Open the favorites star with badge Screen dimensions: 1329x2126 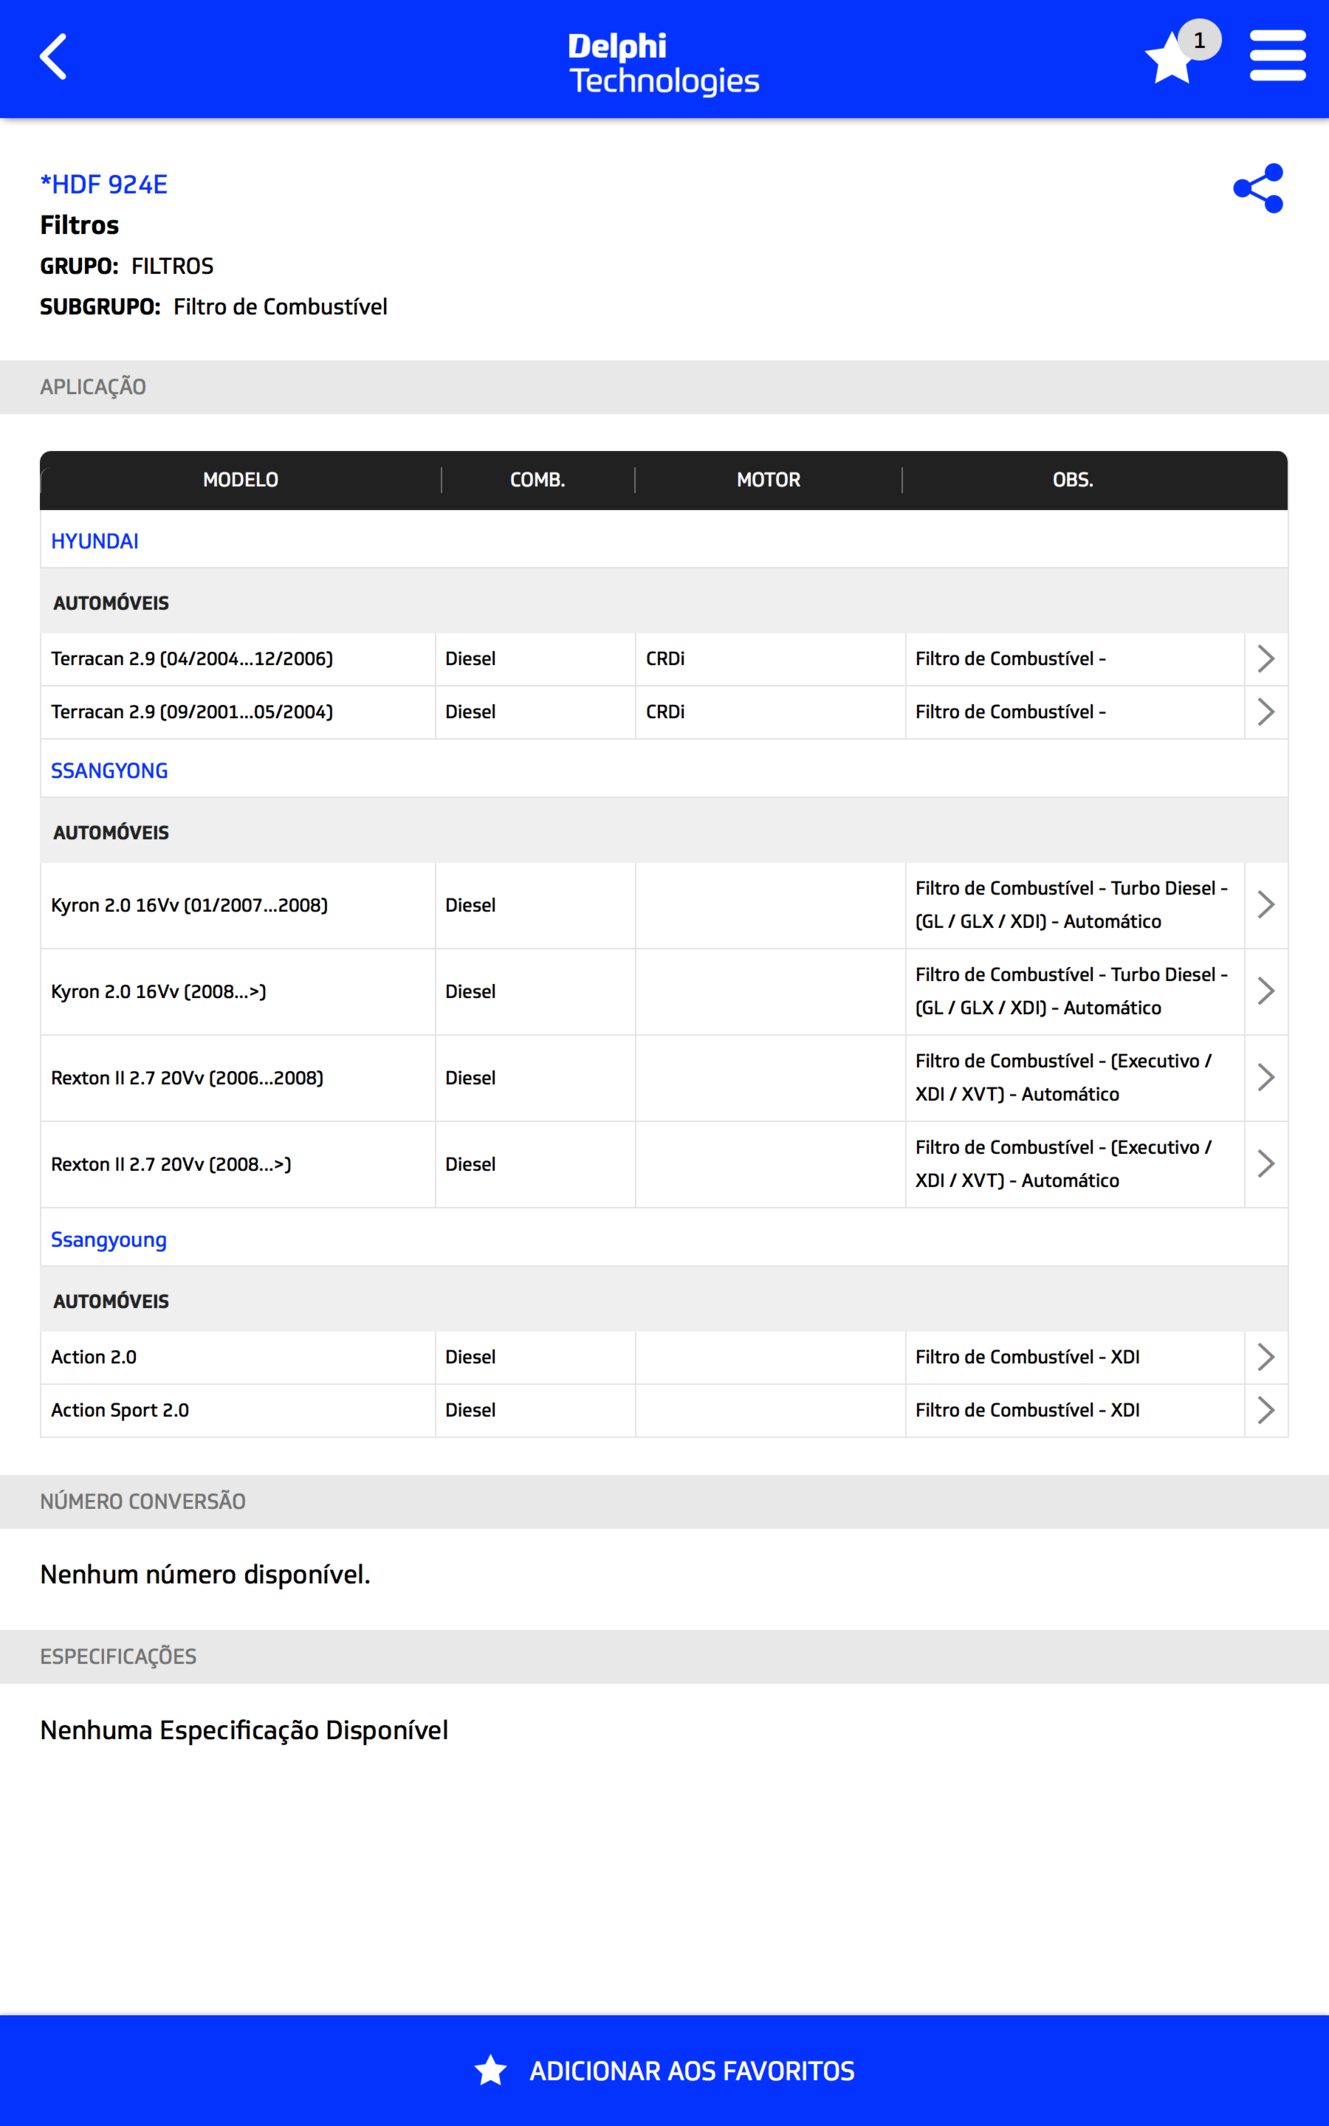pos(1180,53)
